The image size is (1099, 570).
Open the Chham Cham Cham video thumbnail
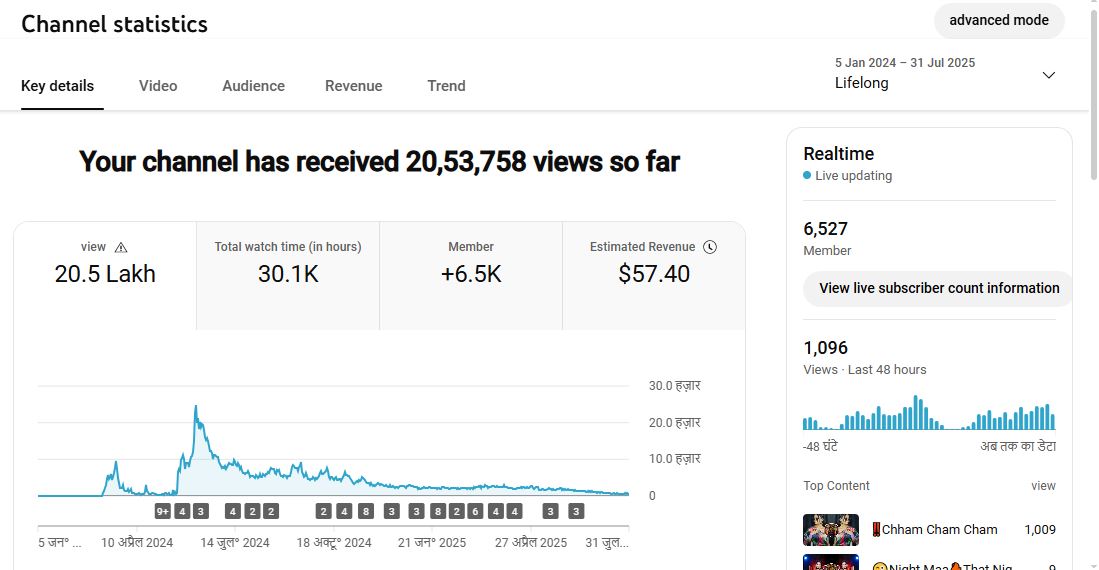coord(830,530)
